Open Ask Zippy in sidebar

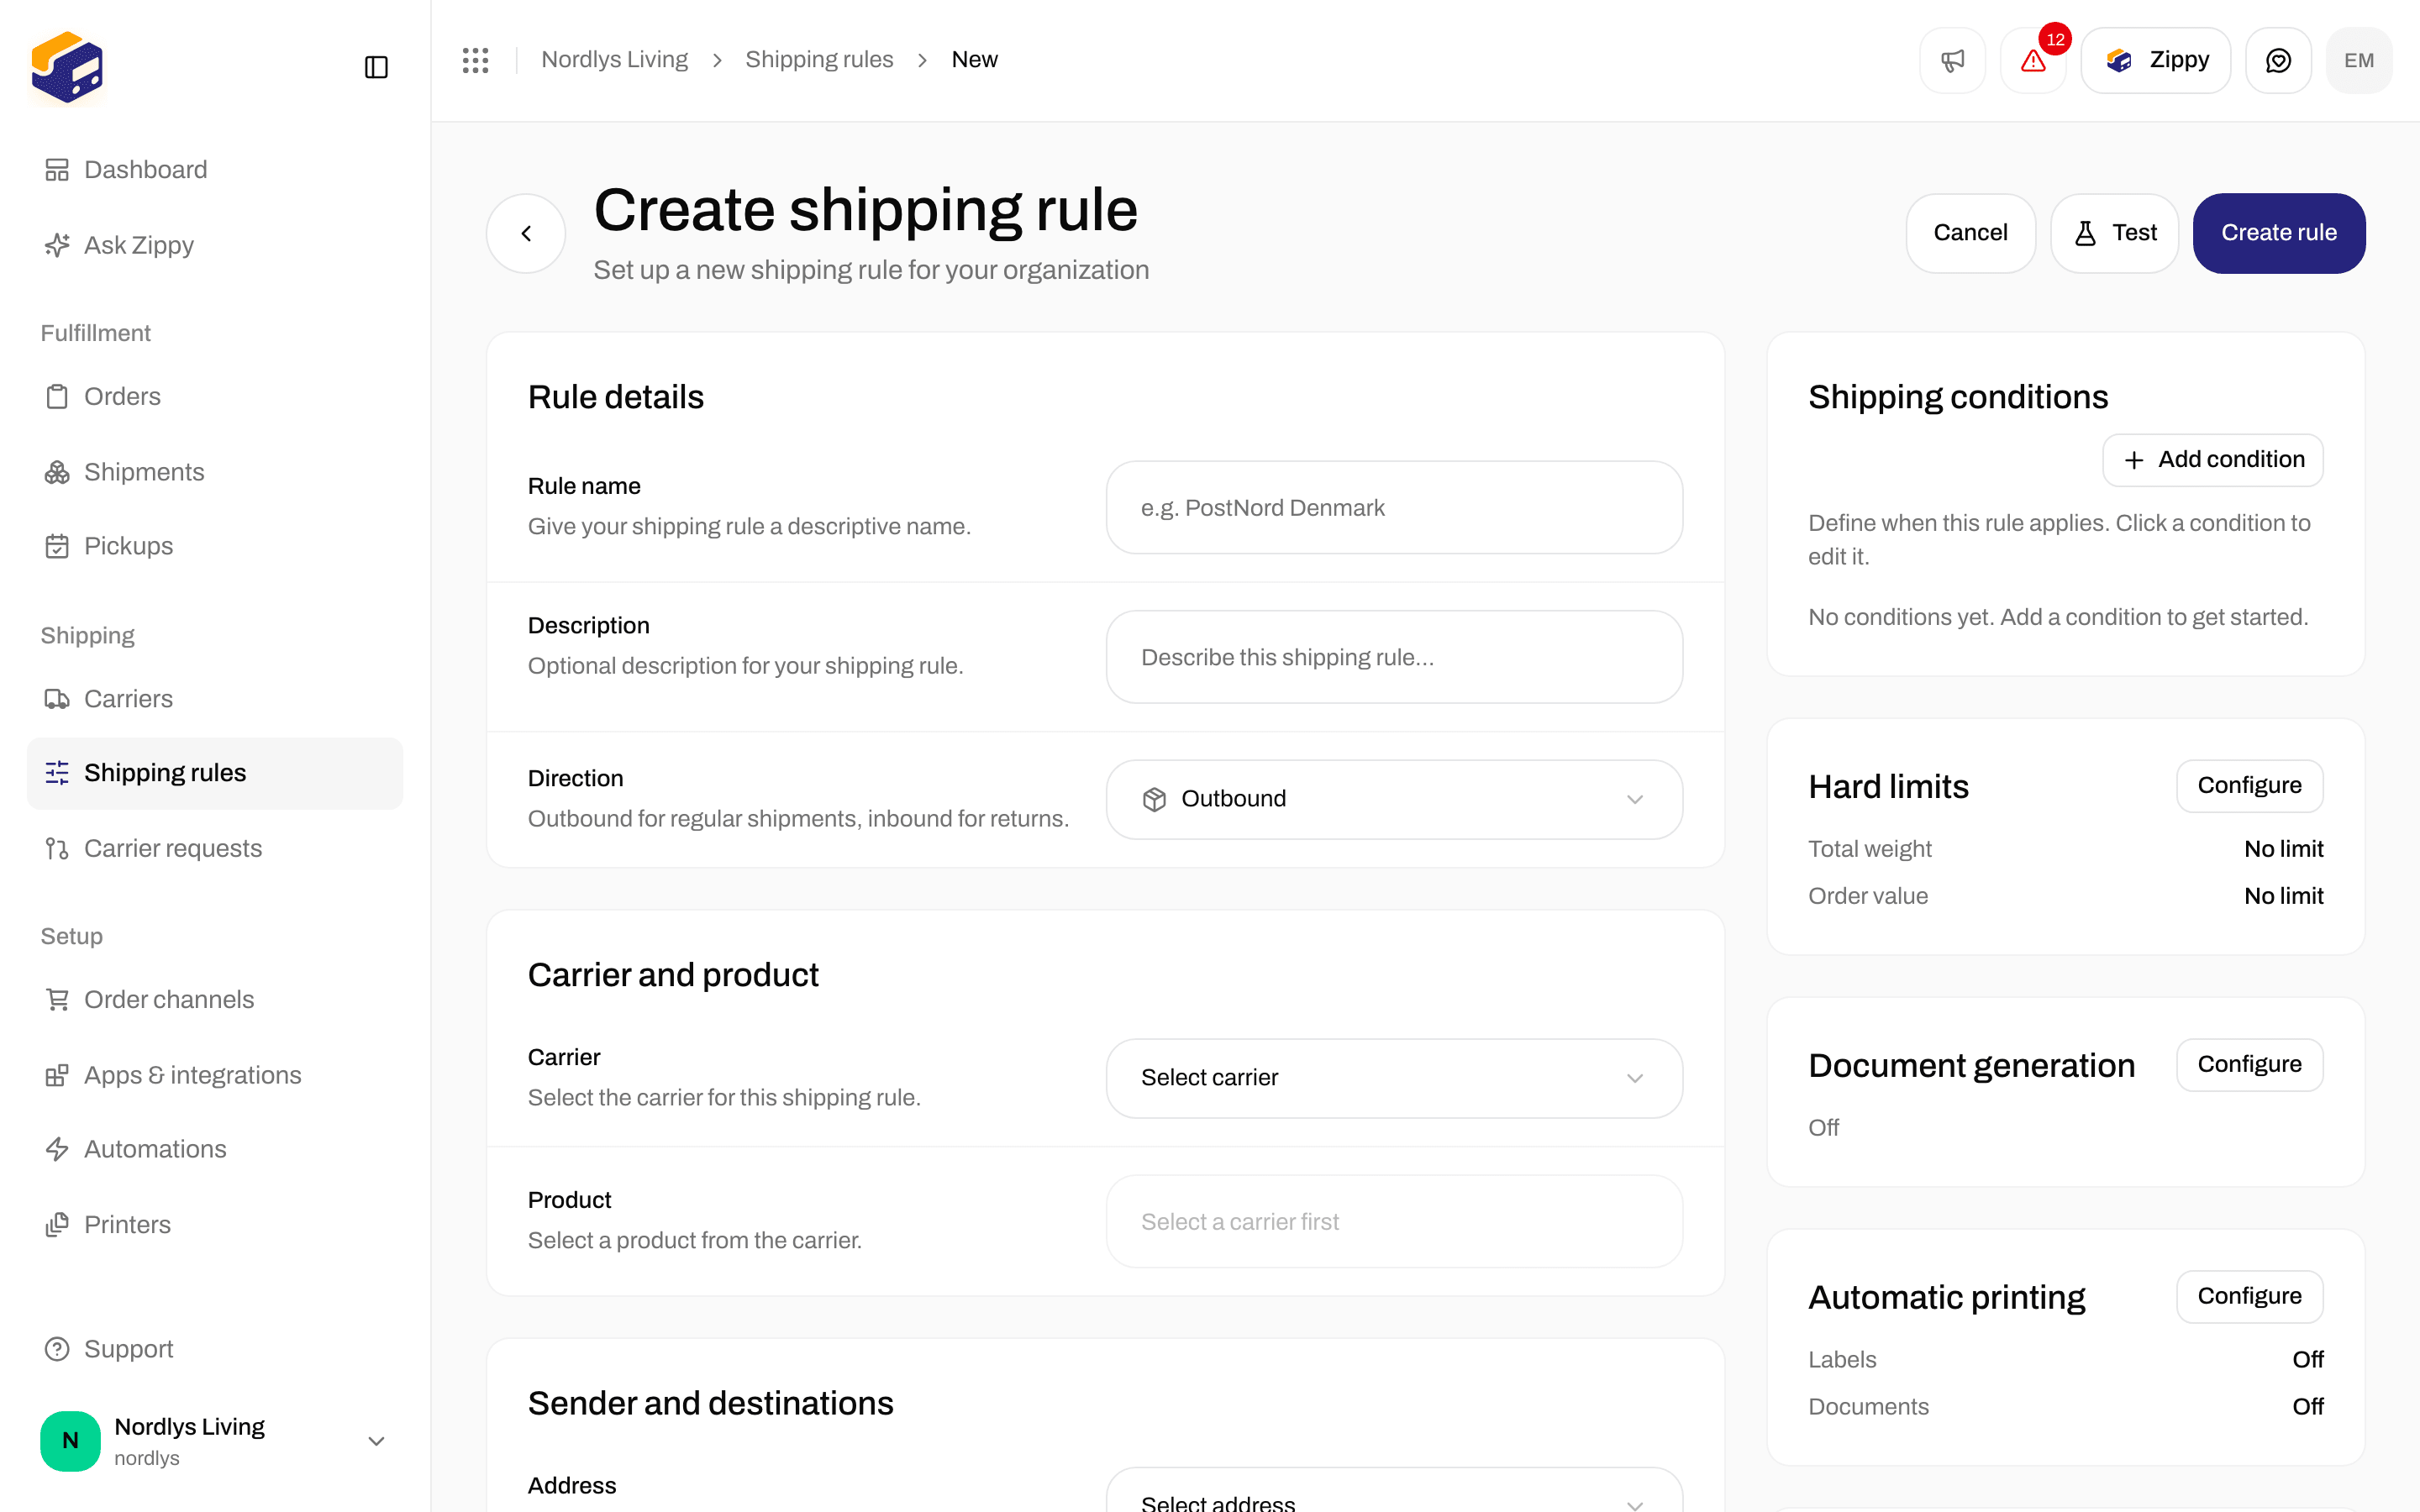click(215, 245)
